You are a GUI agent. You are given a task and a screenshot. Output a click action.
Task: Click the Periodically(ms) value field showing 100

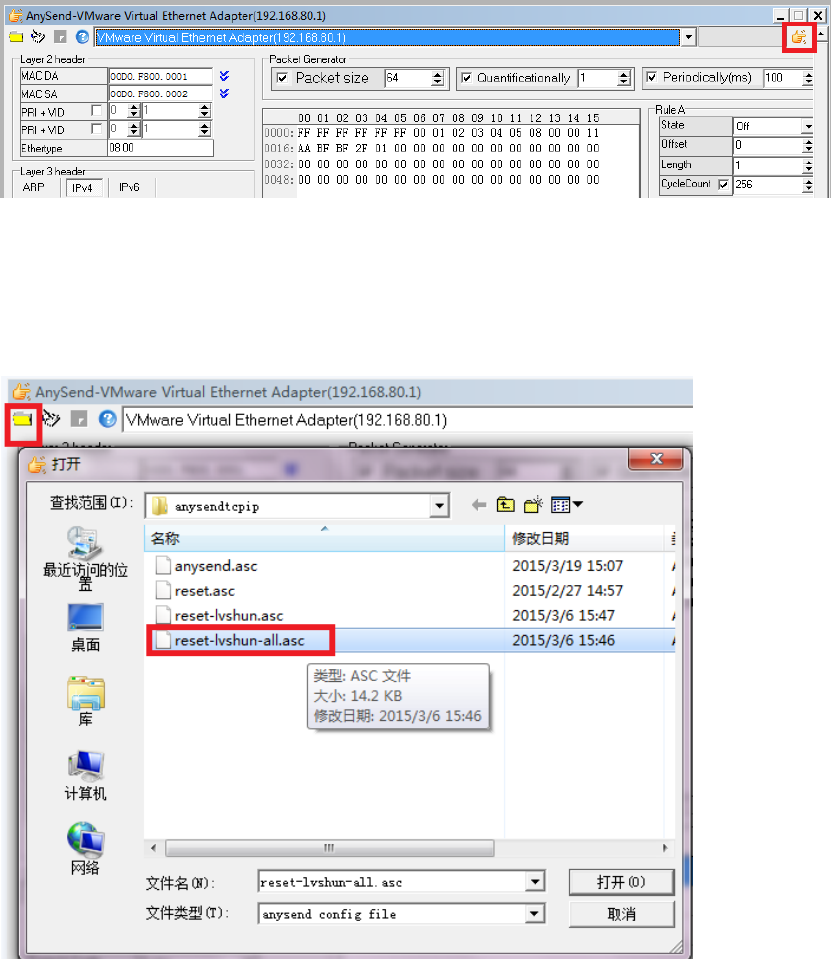782,77
